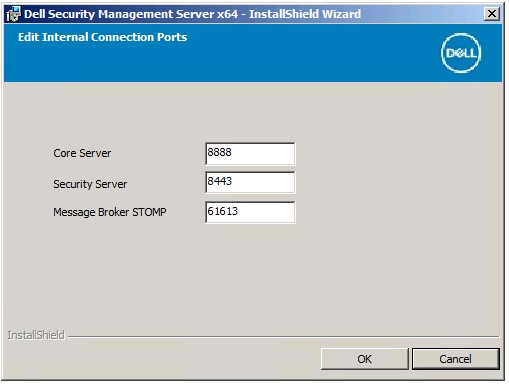Place cursor after 8443 in Security Server field
509x385 pixels.
click(233, 181)
